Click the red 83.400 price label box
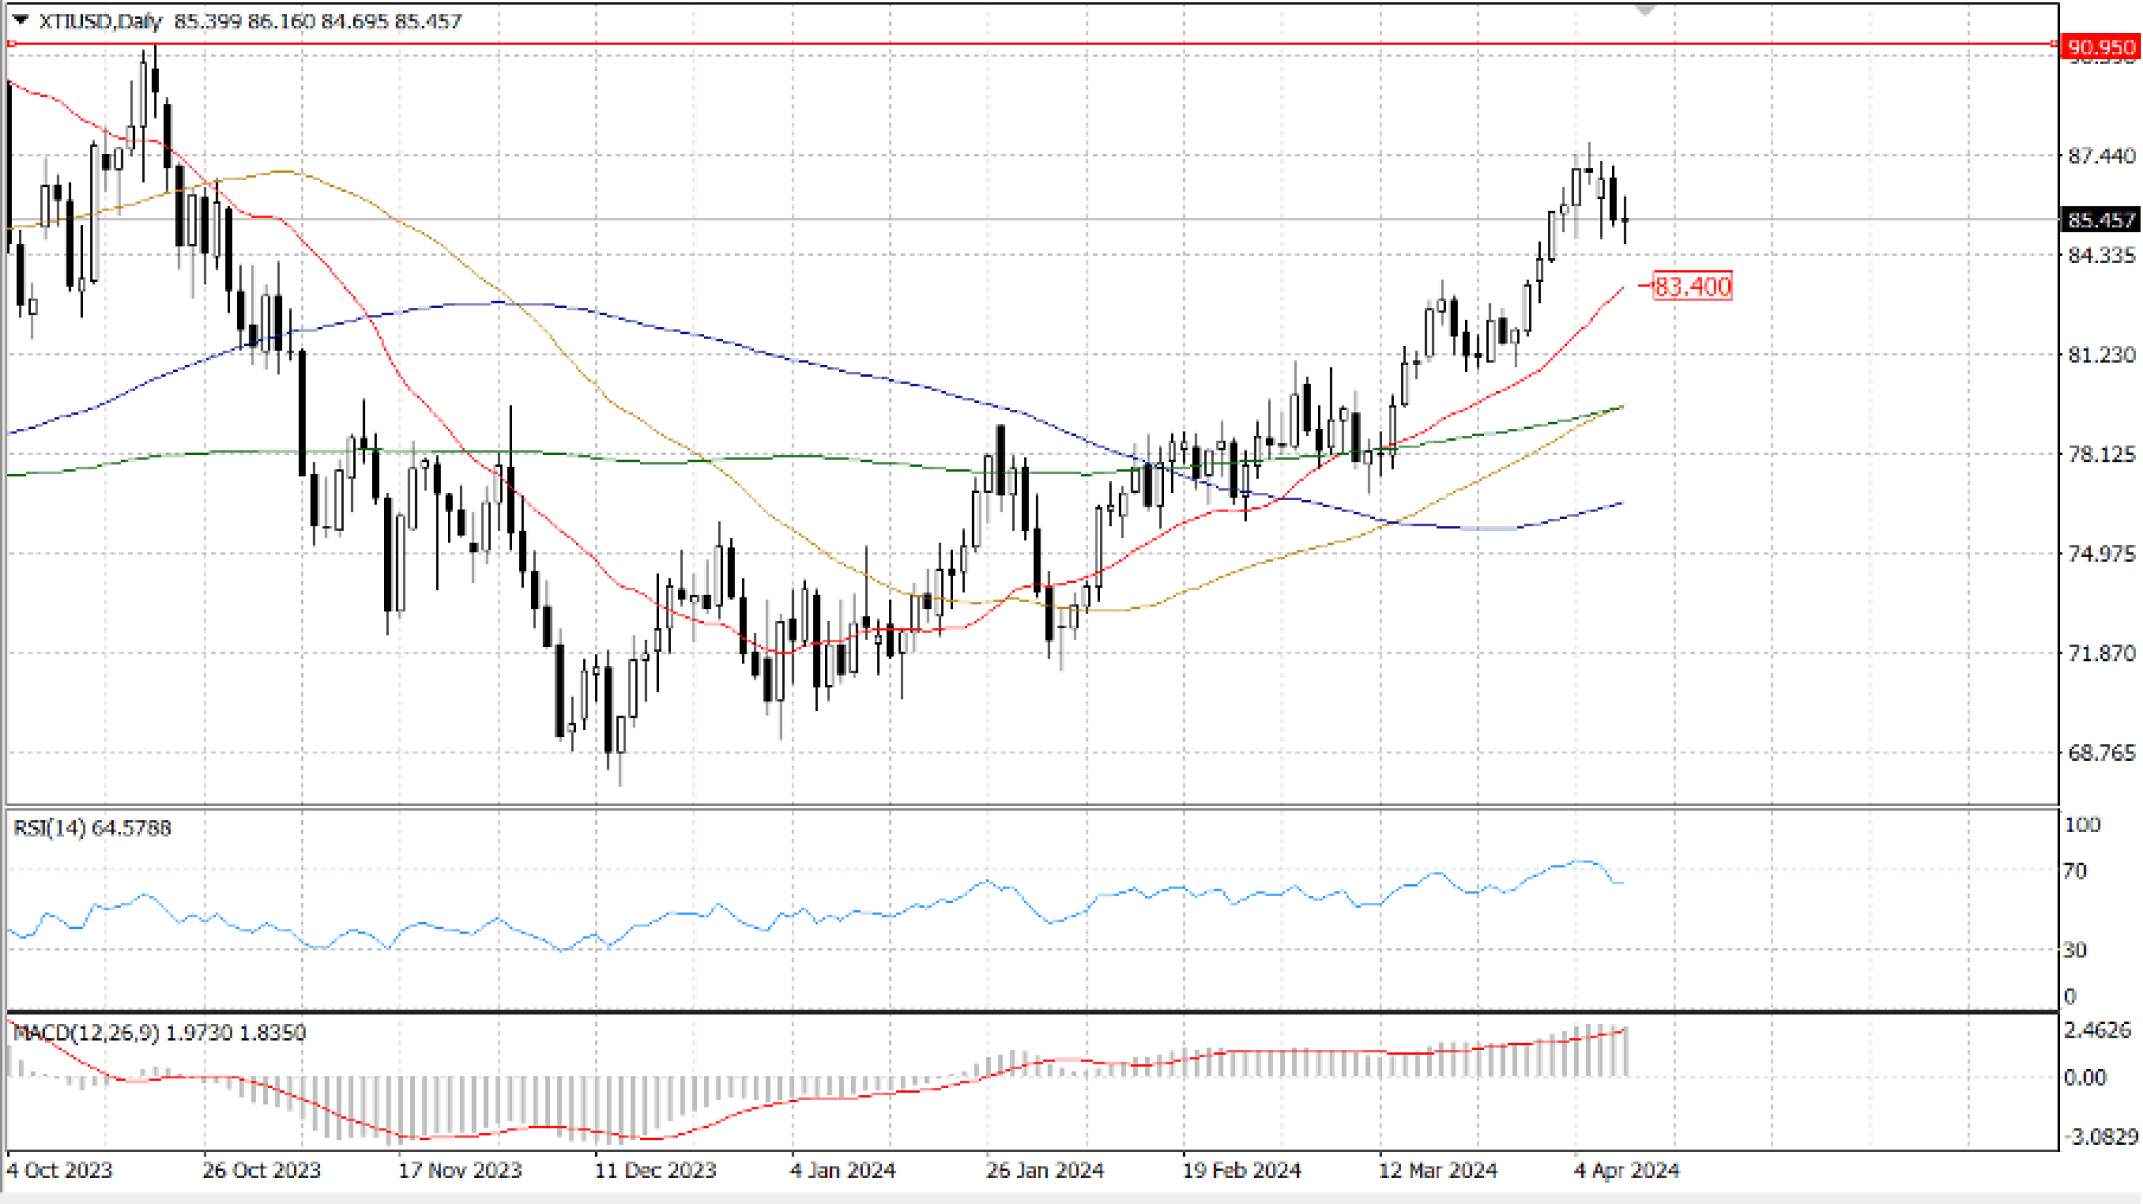Viewport: 2143px width, 1204px height. [1692, 287]
